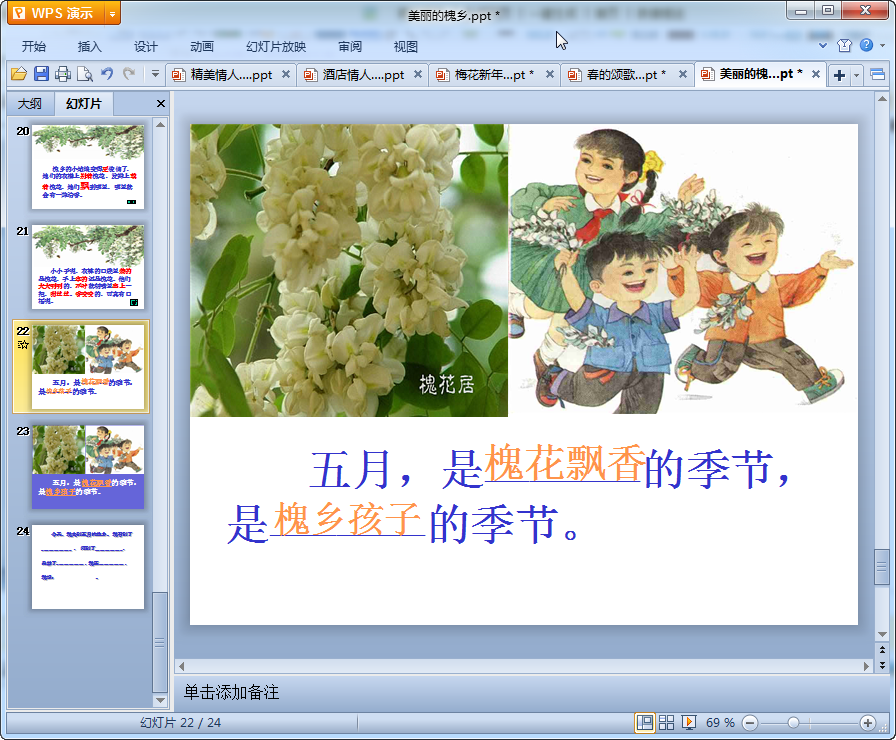
Task: Select slide 23 thumbnail
Action: (88, 467)
